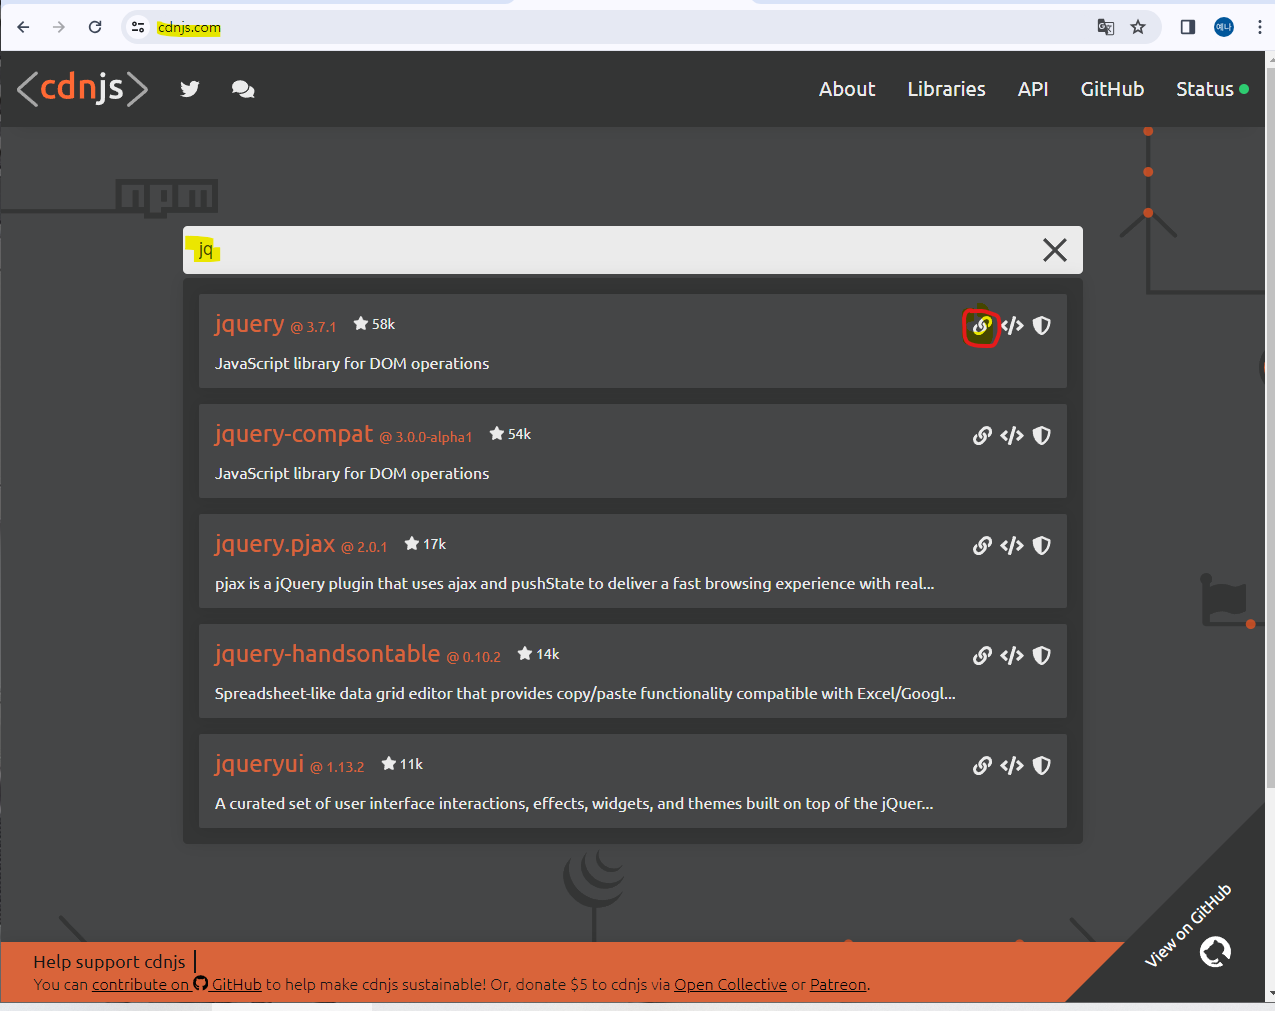Click the '@ 0.10.2' version label
This screenshot has width=1275, height=1011.
(474, 657)
